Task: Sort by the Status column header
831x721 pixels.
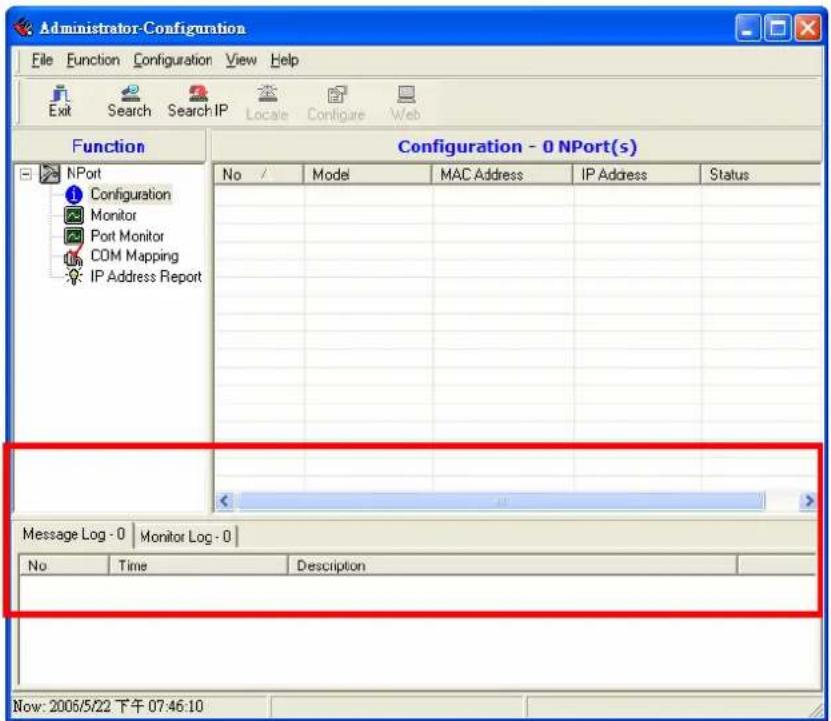Action: 761,174
